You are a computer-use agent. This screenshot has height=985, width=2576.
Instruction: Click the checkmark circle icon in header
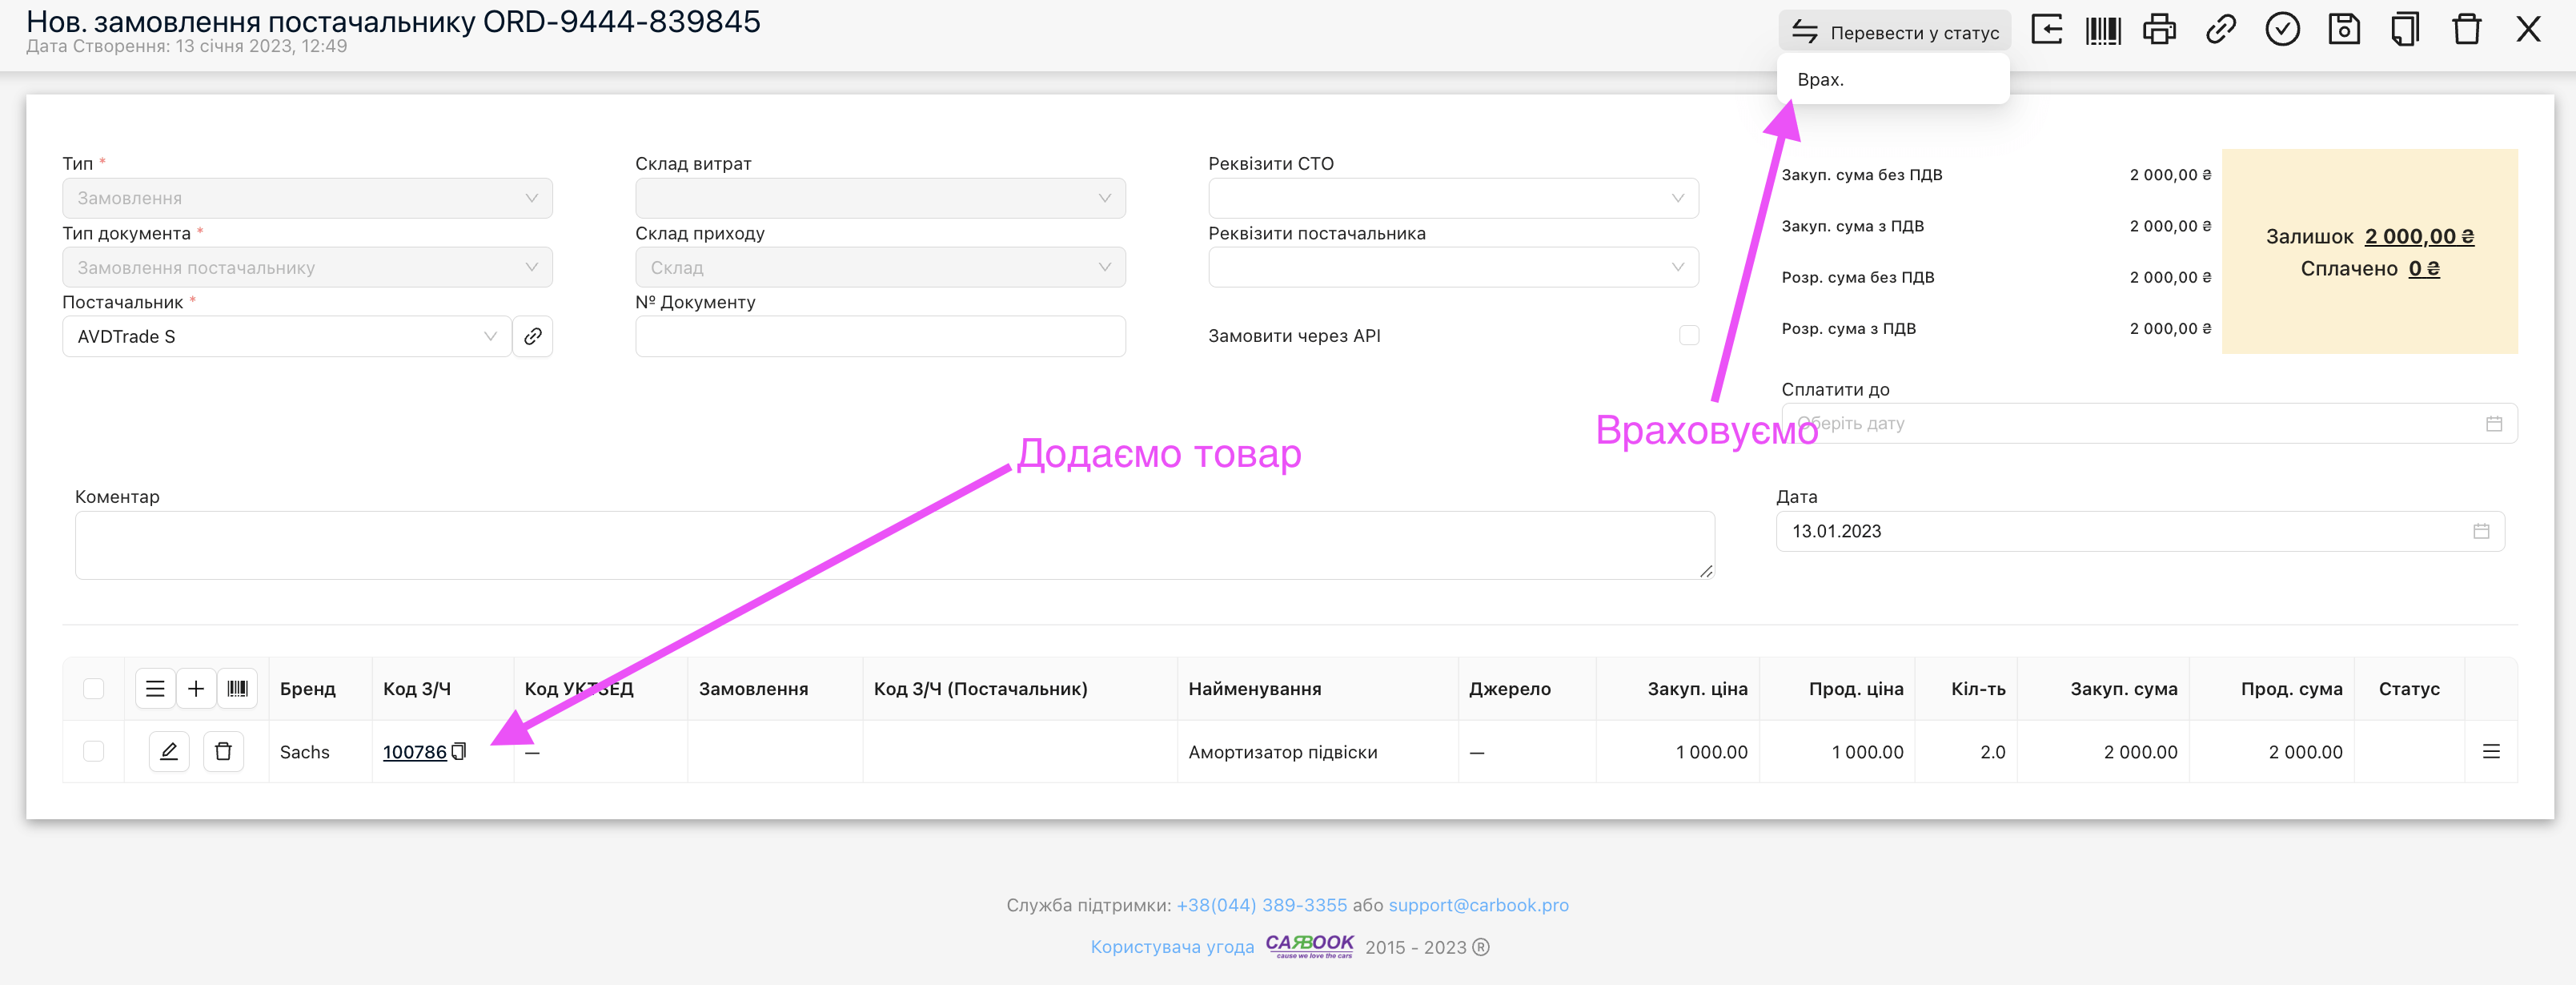tap(2282, 30)
